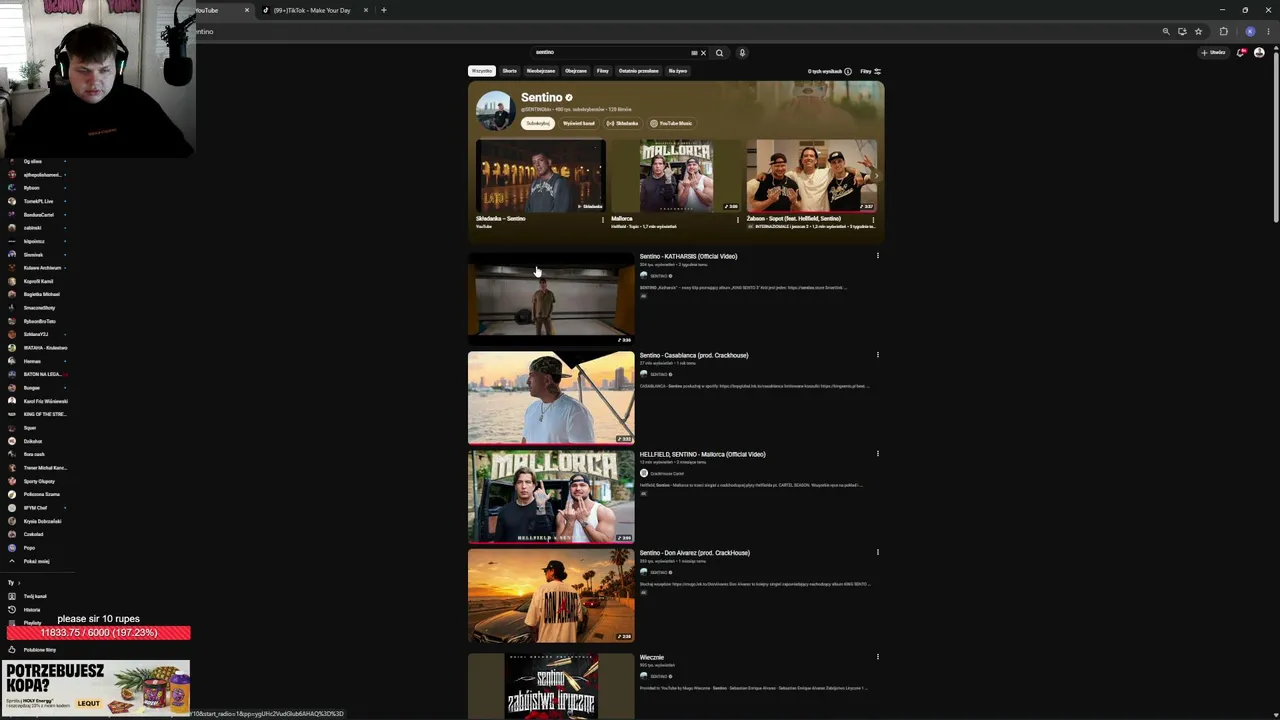Show next items with the shelf arrow

876,176
